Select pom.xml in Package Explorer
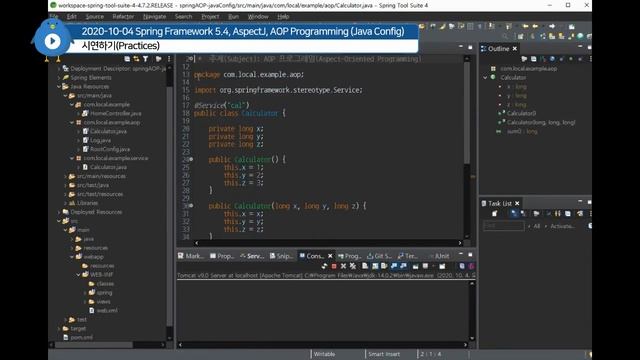 point(81,338)
